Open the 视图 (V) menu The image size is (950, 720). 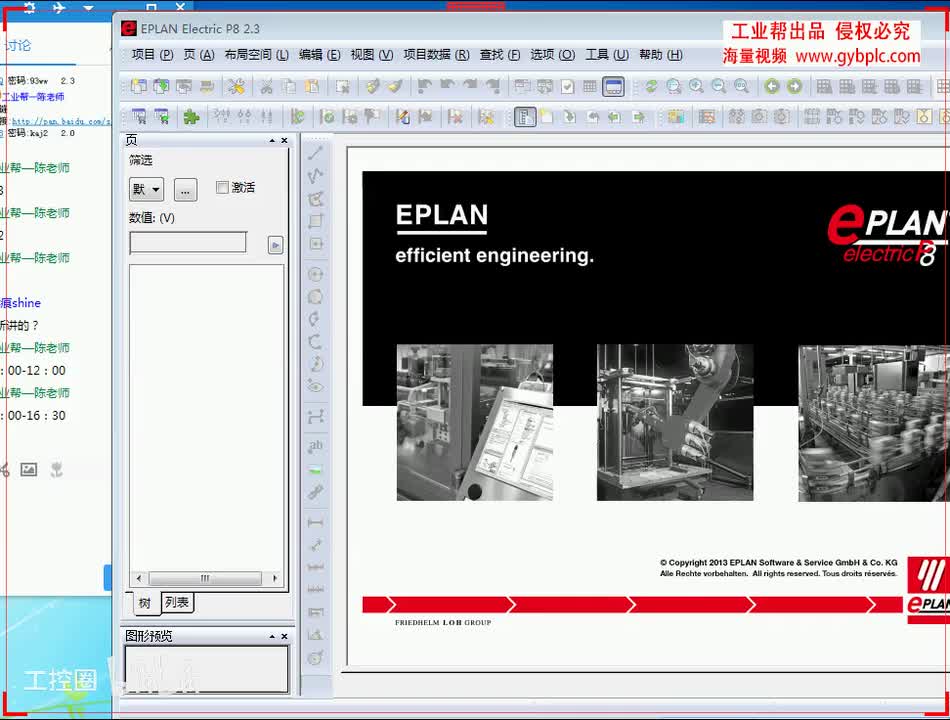[371, 55]
